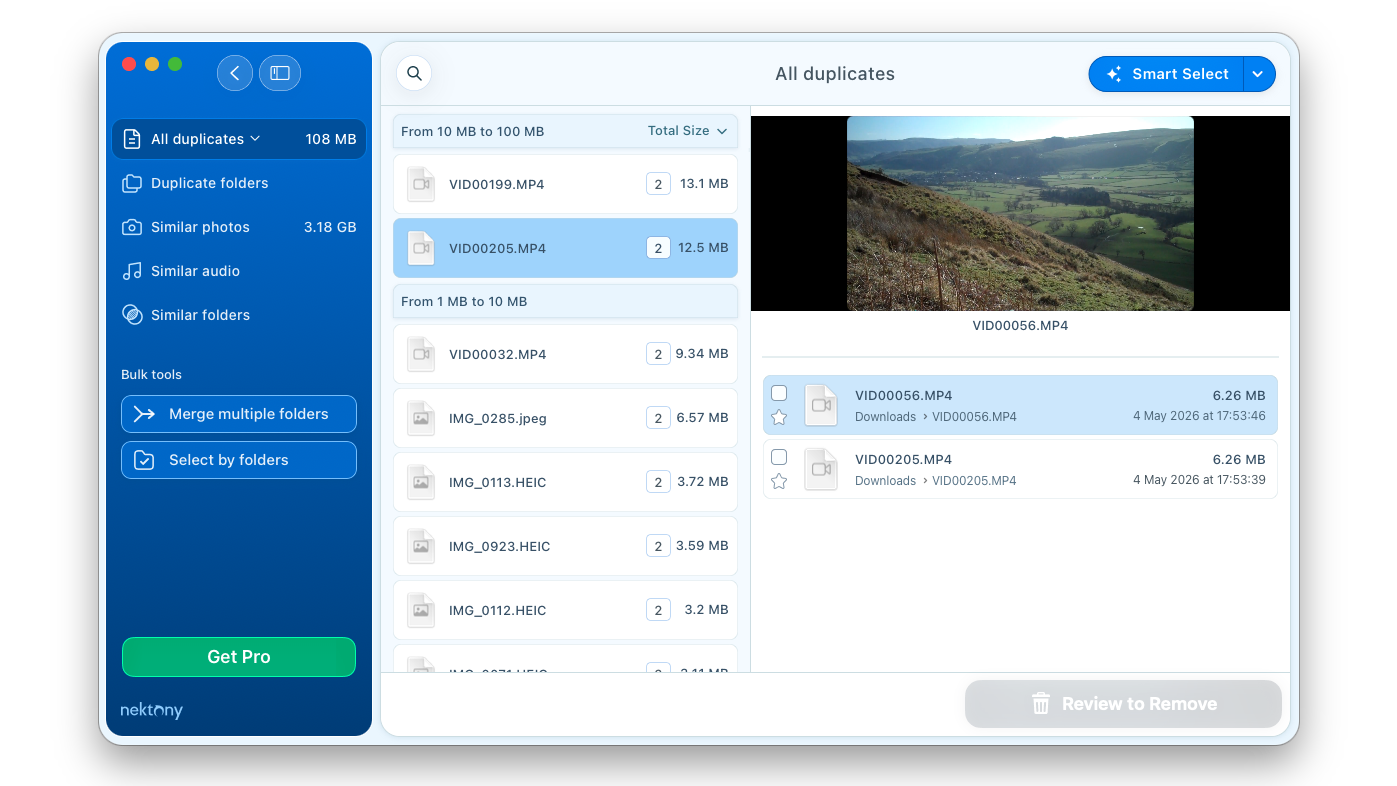Click the Duplicate folders icon

(132, 183)
